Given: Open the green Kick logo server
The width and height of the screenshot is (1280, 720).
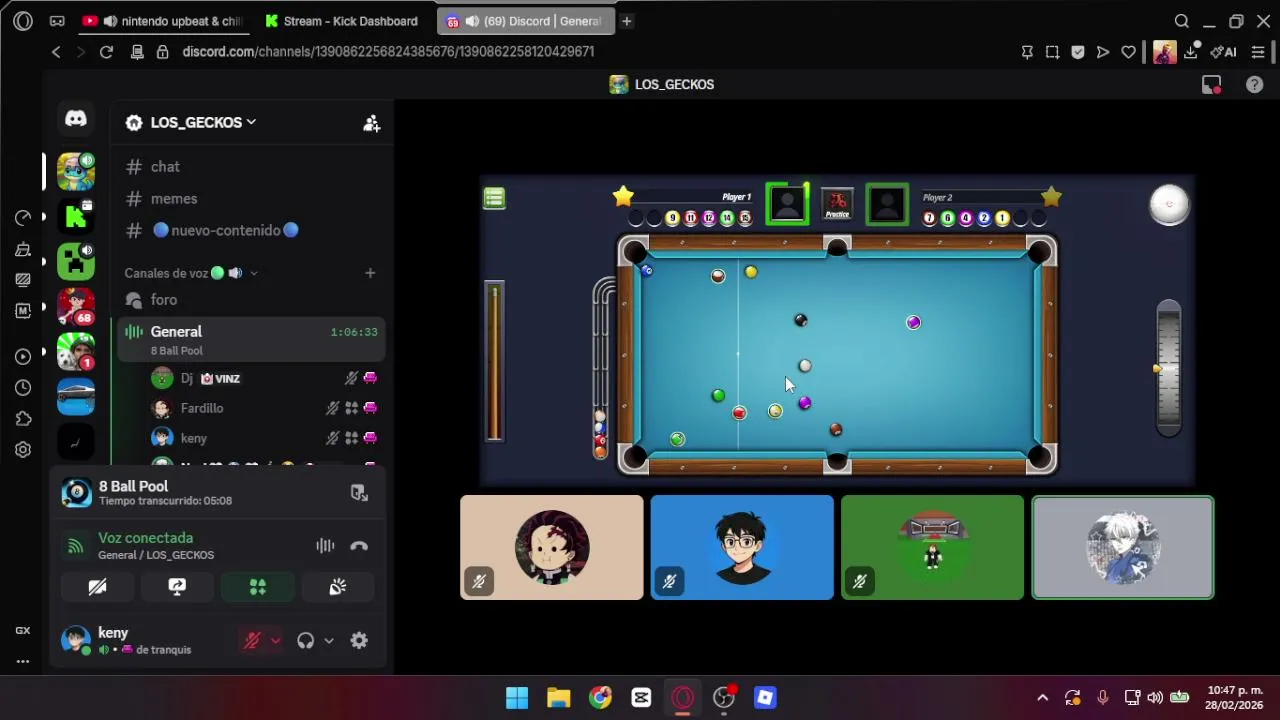Looking at the screenshot, I should [x=76, y=215].
